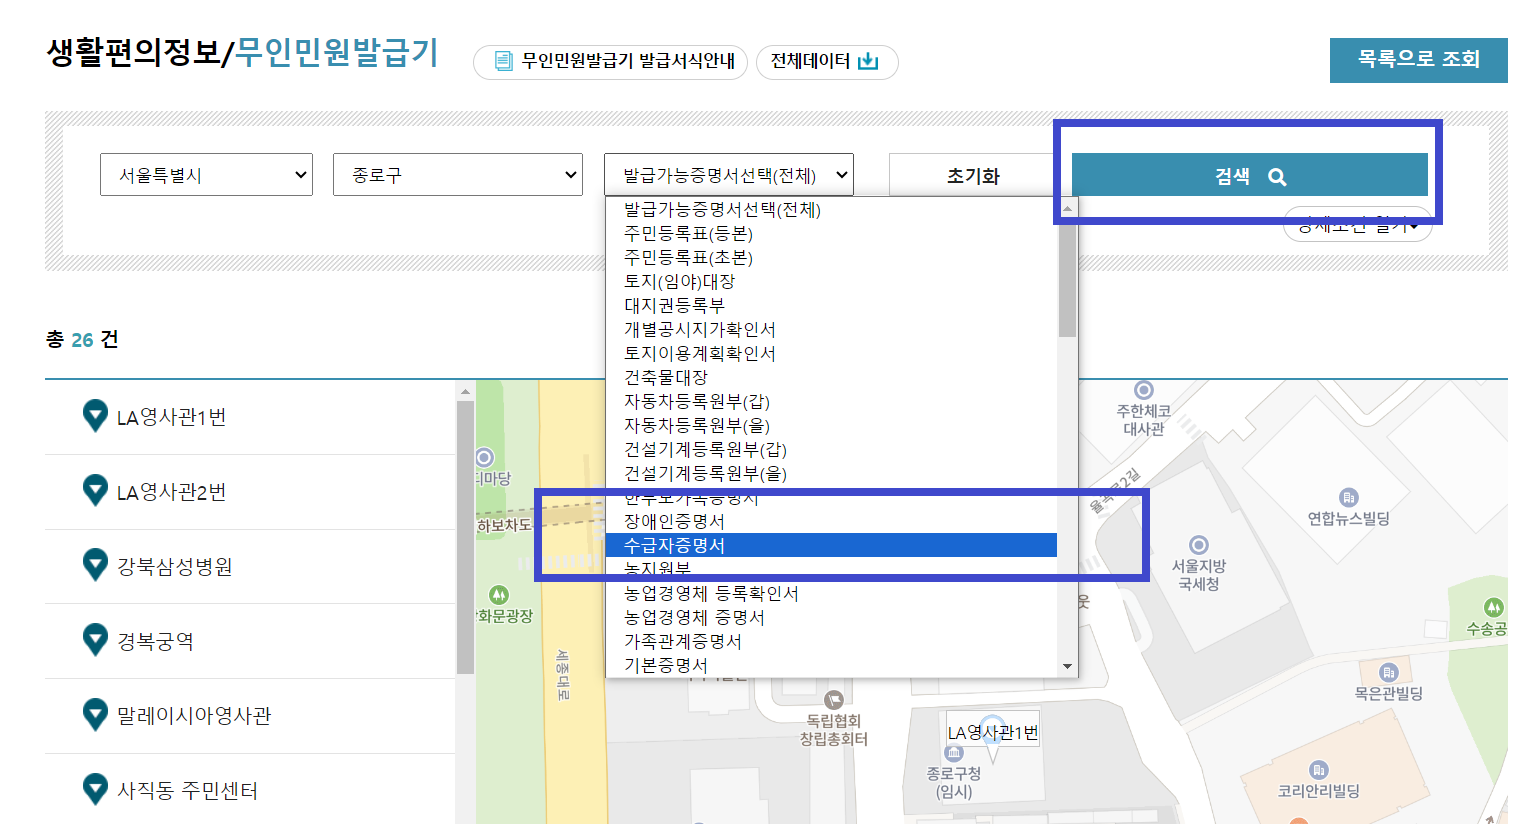Open the 종로구 district dropdown

point(457,174)
